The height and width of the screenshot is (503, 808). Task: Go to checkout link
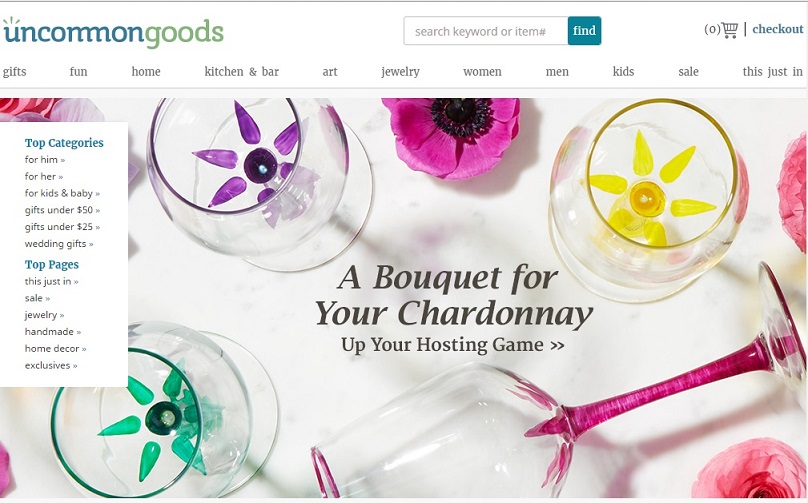[778, 29]
